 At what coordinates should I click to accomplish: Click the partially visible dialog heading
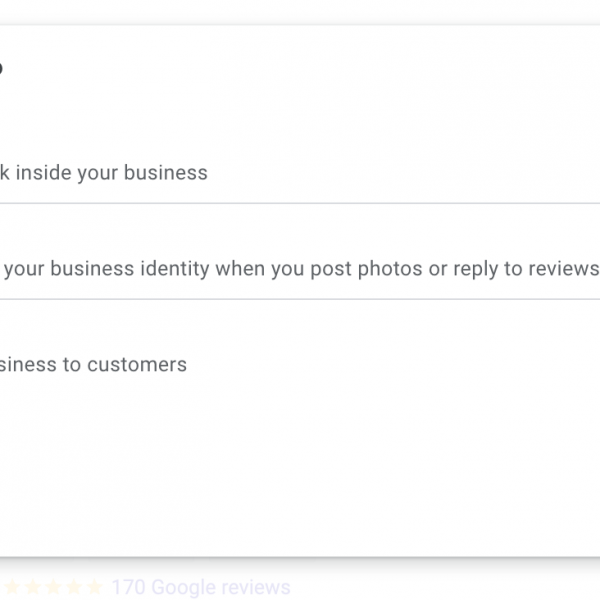click(x=2, y=68)
